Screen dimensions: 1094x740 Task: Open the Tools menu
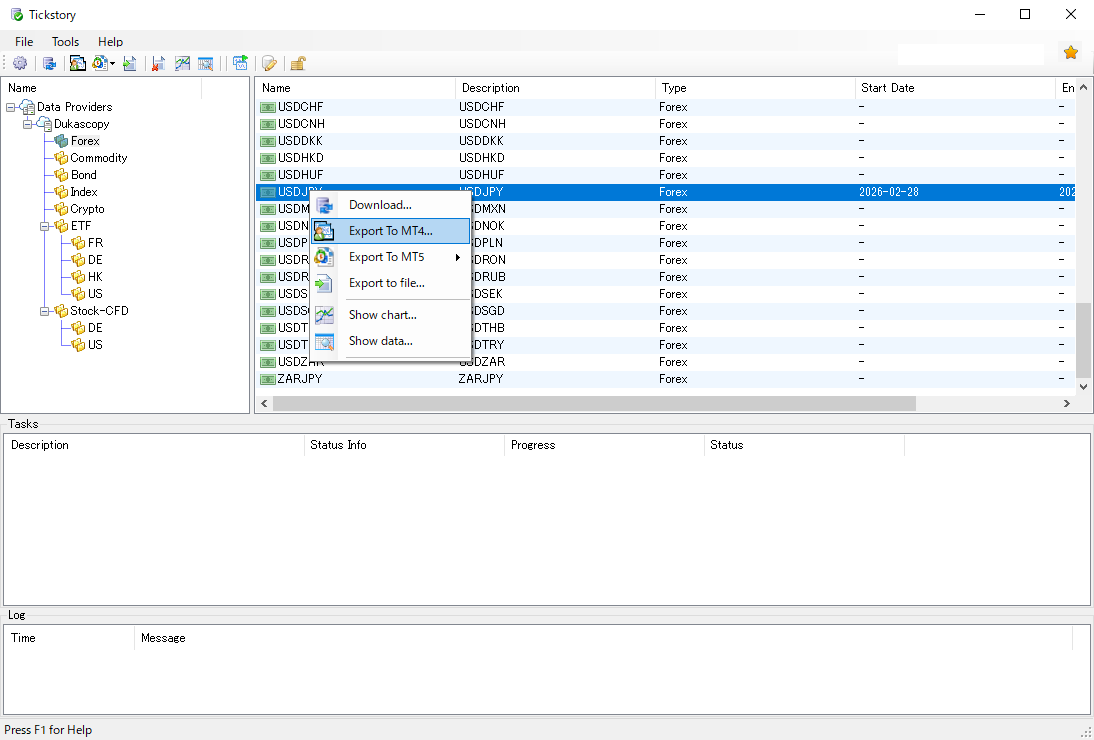tap(66, 42)
